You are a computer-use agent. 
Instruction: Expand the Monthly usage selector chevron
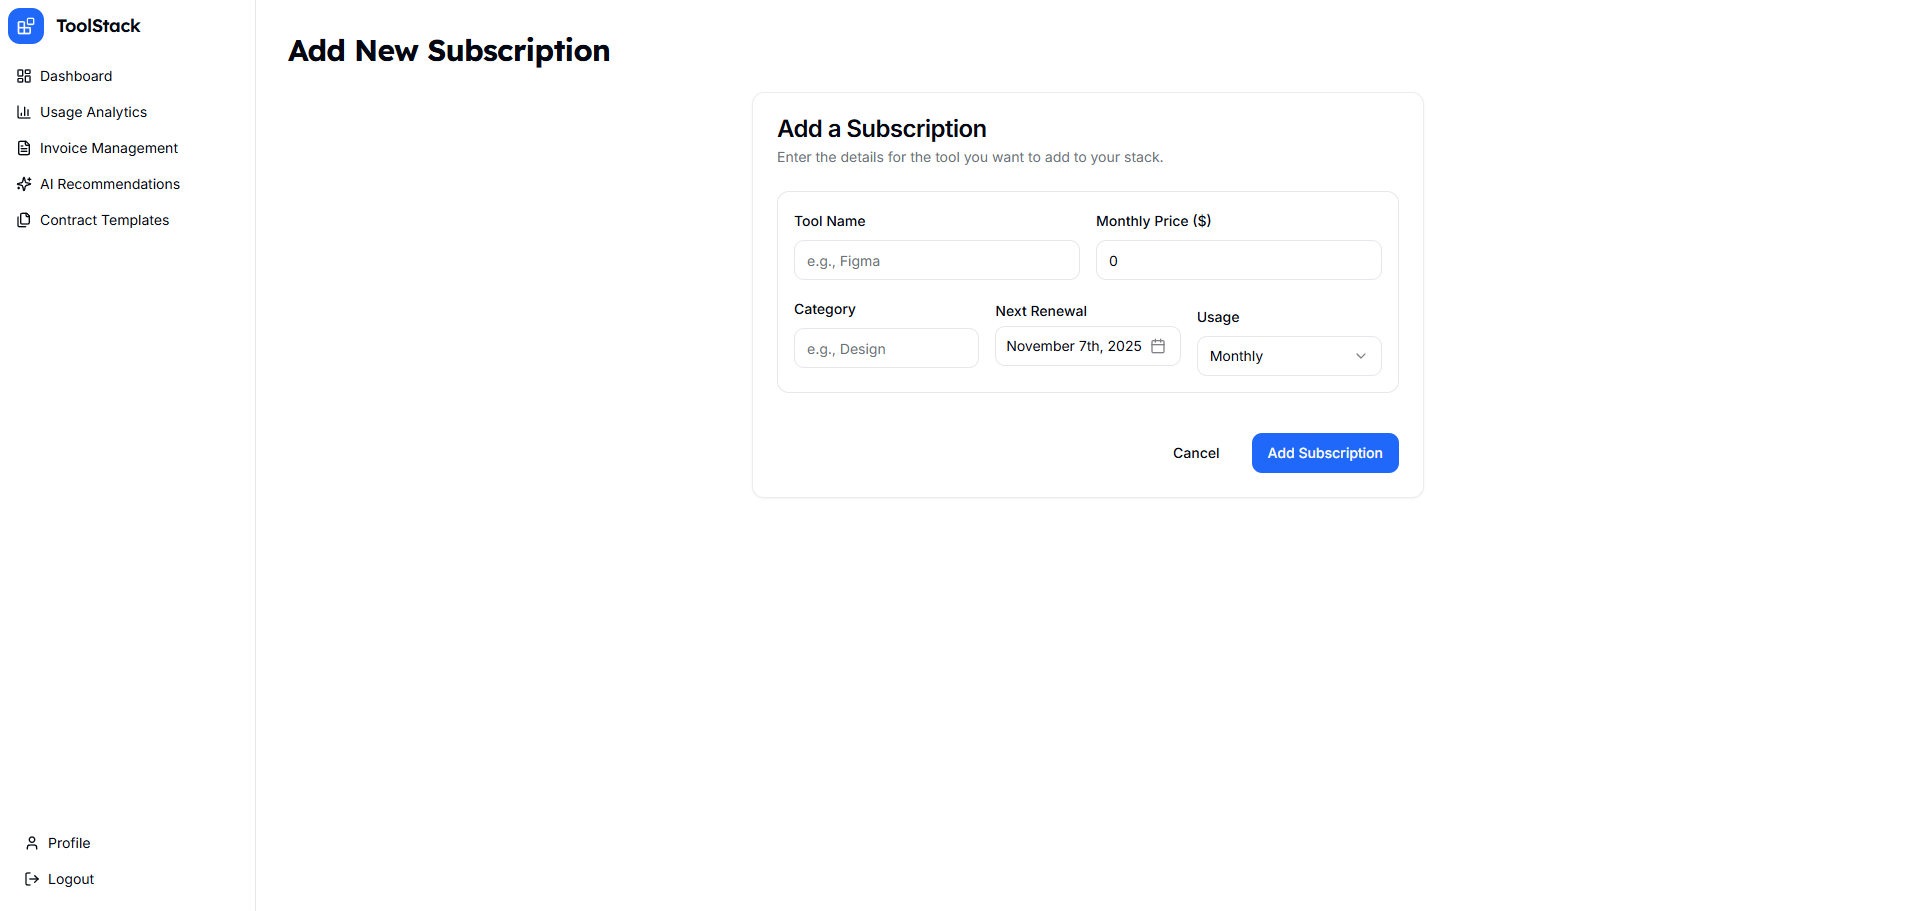click(1360, 356)
